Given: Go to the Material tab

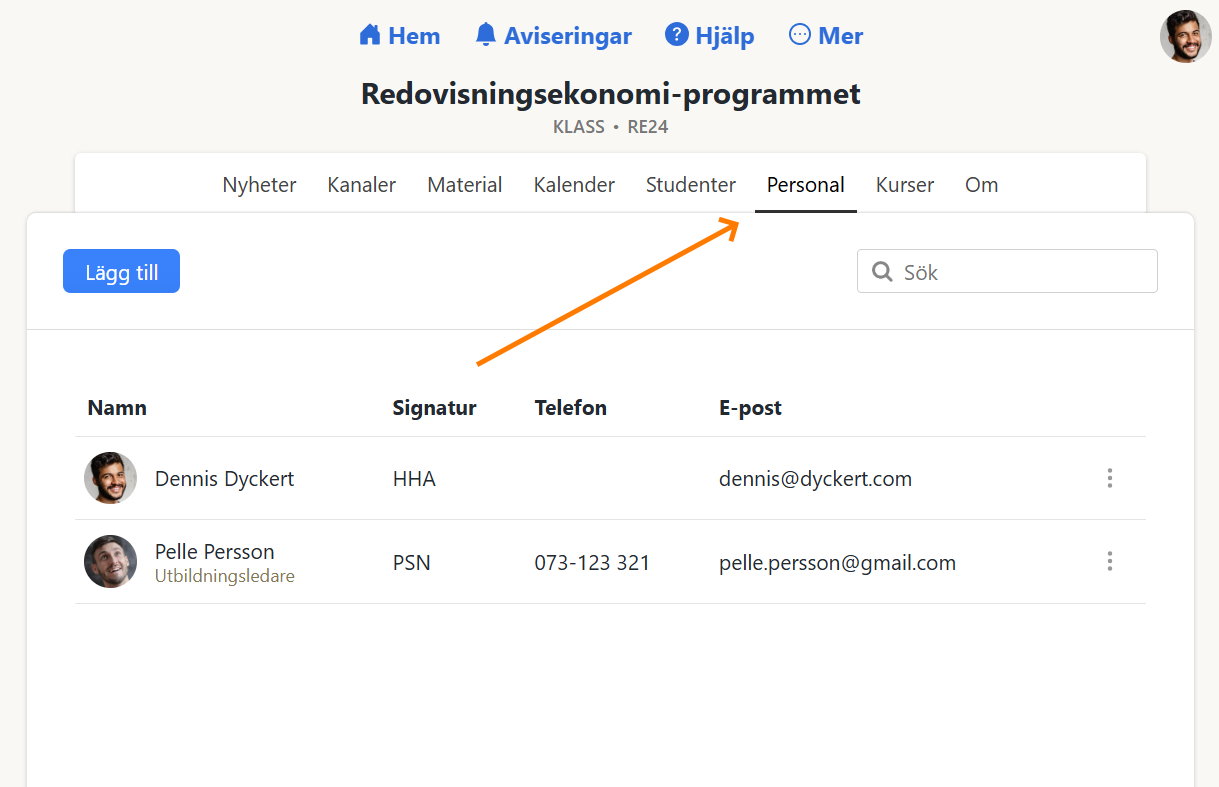Looking at the screenshot, I should 464,185.
